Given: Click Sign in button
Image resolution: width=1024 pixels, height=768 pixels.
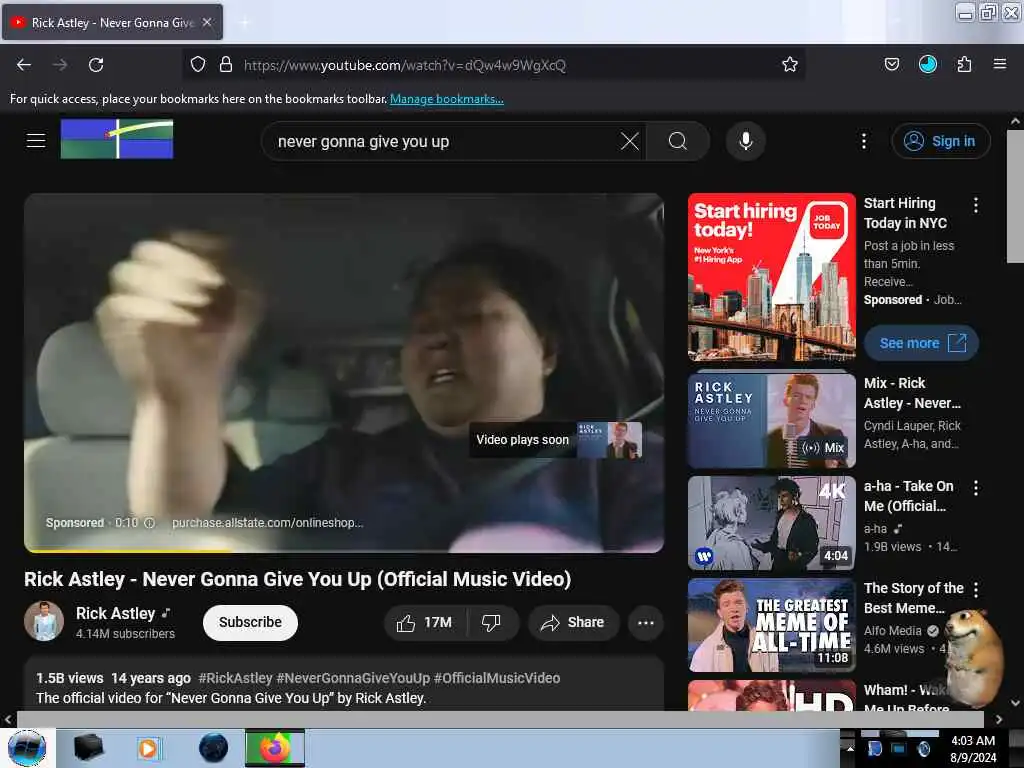Looking at the screenshot, I should 940,141.
